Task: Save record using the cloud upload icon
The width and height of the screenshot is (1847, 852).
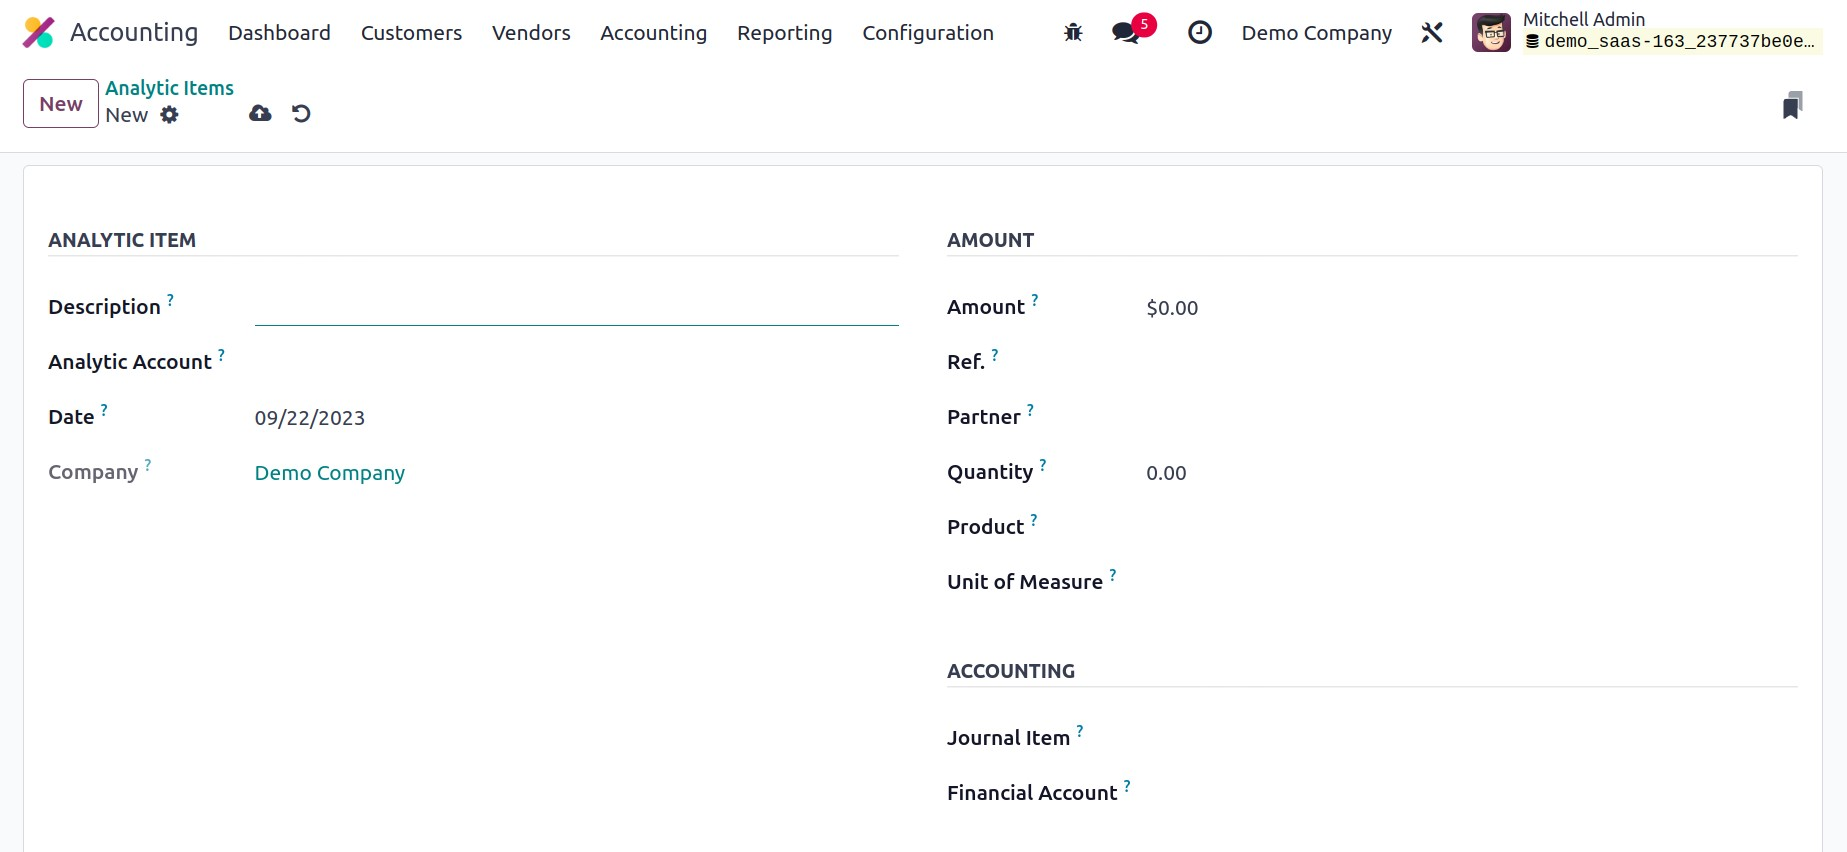Action: click(260, 114)
